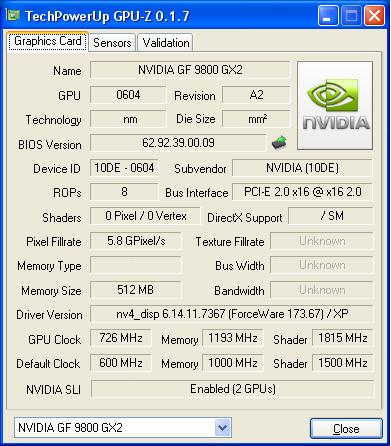Viewport: 391px width, 446px height.
Task: Click default Shader clock 1500 MHz
Action: tap(343, 363)
